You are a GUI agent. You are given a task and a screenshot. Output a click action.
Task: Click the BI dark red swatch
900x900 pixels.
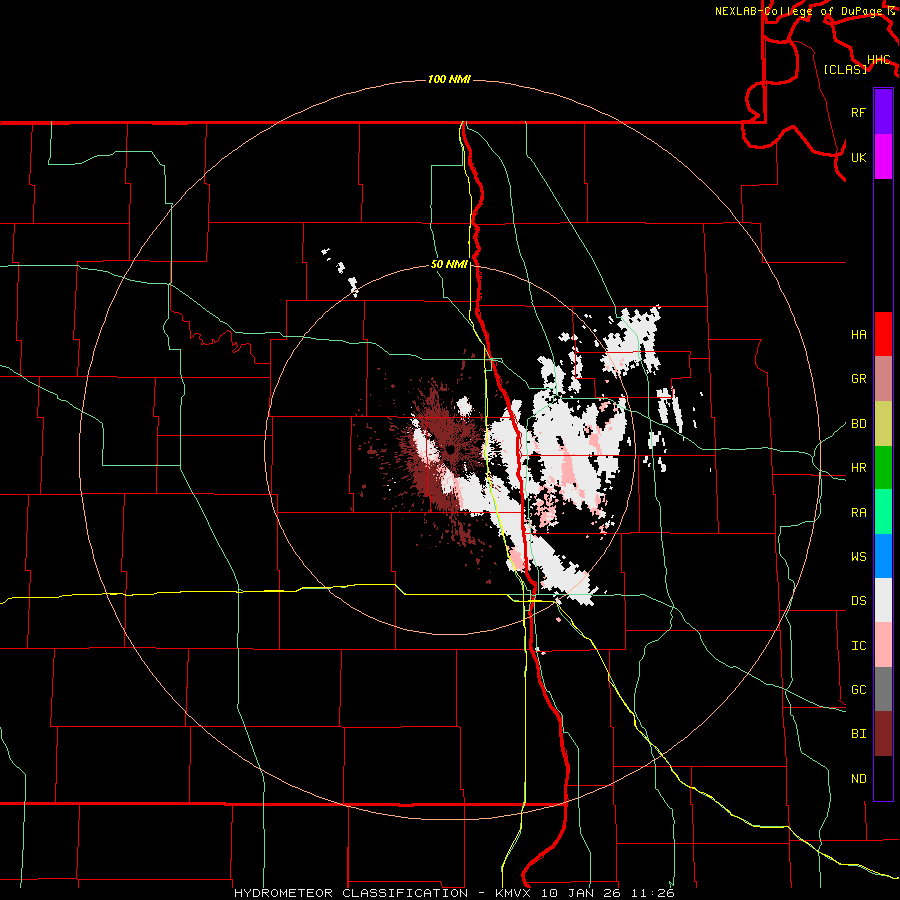[x=883, y=734]
